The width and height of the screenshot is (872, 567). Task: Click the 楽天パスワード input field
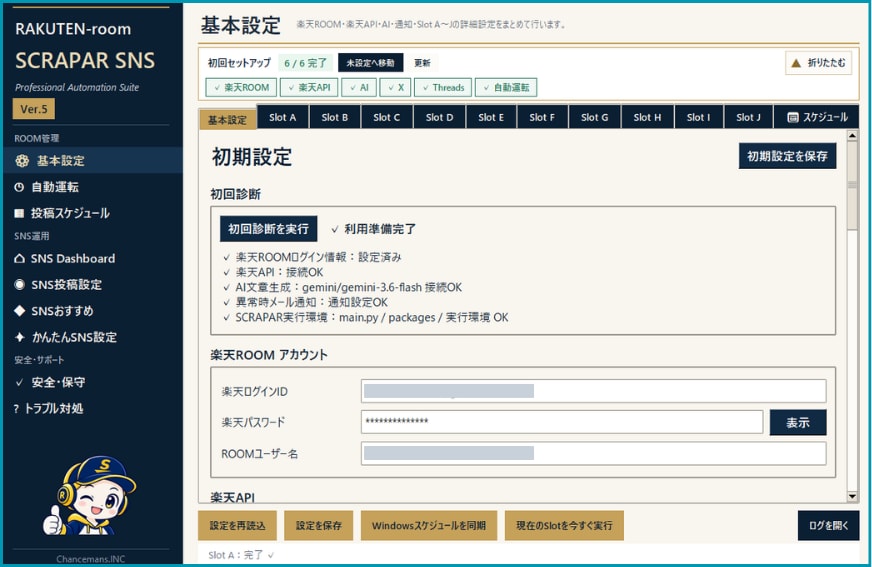pos(562,422)
